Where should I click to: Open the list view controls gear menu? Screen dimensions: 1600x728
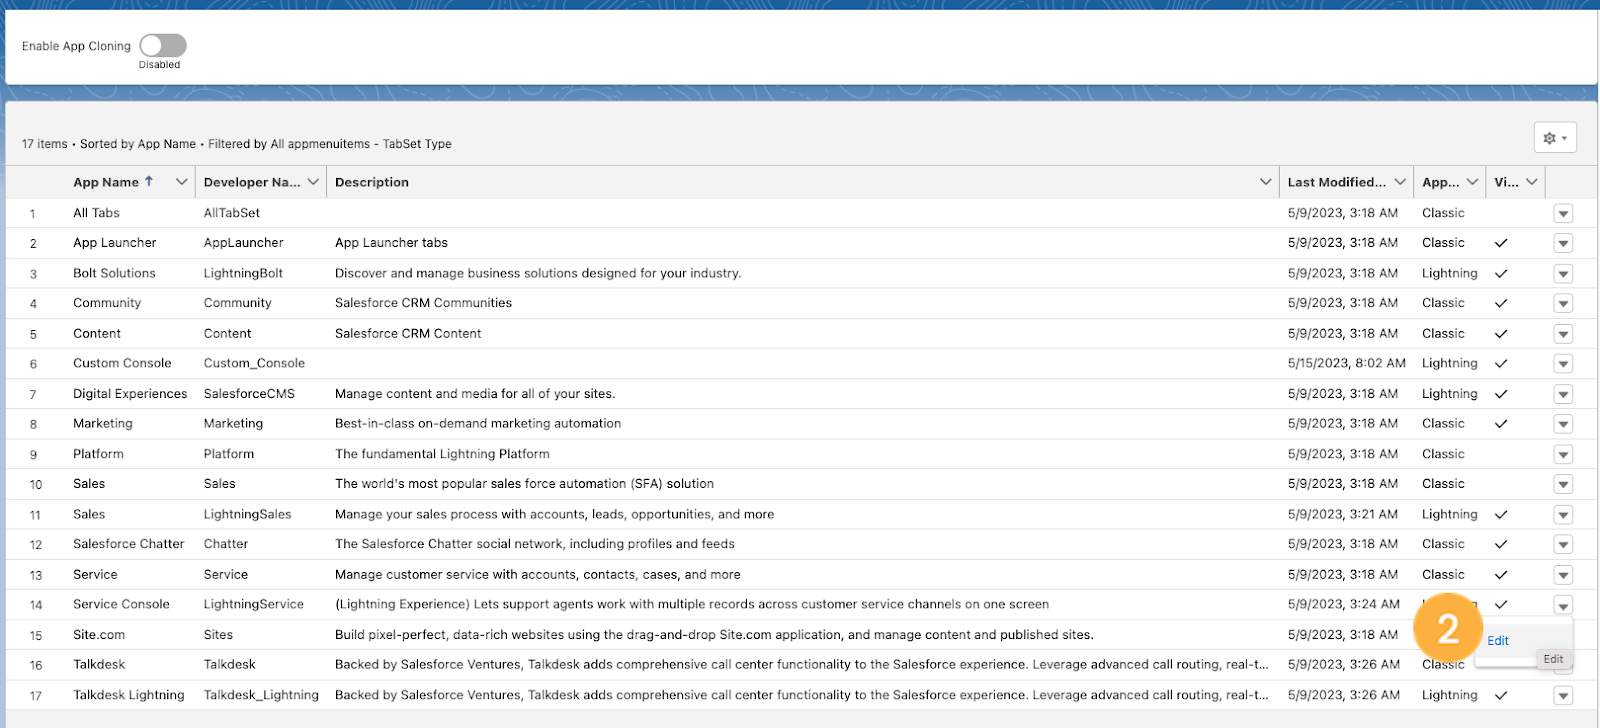1555,138
